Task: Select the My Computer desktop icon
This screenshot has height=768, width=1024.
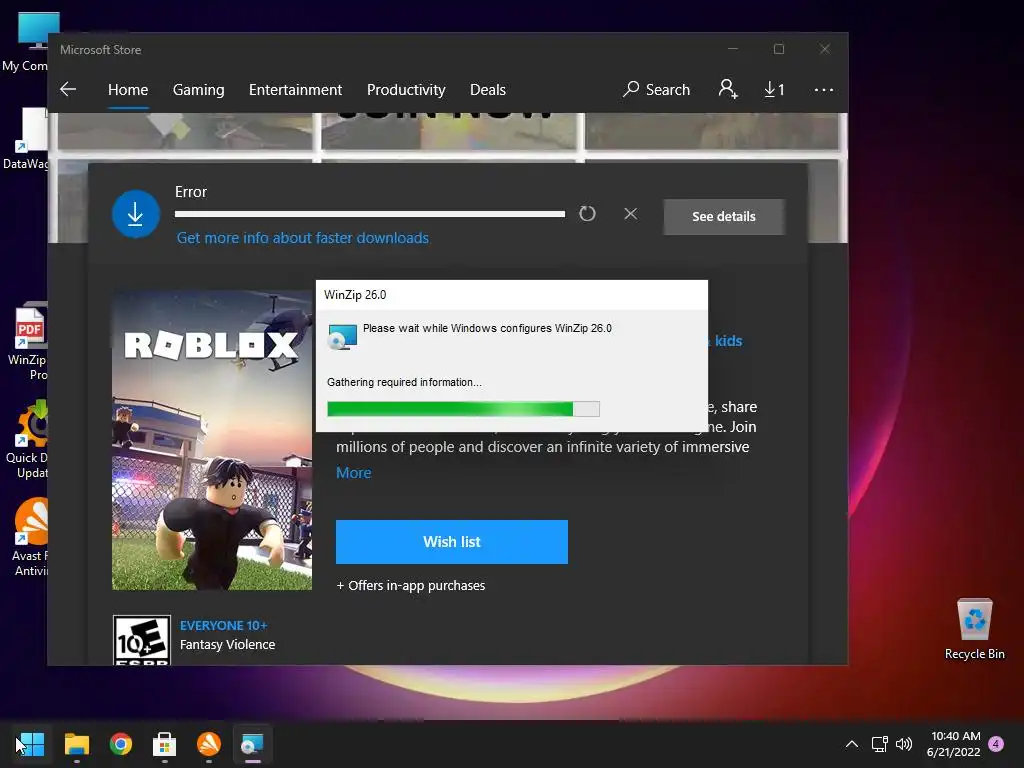Action: [25, 42]
